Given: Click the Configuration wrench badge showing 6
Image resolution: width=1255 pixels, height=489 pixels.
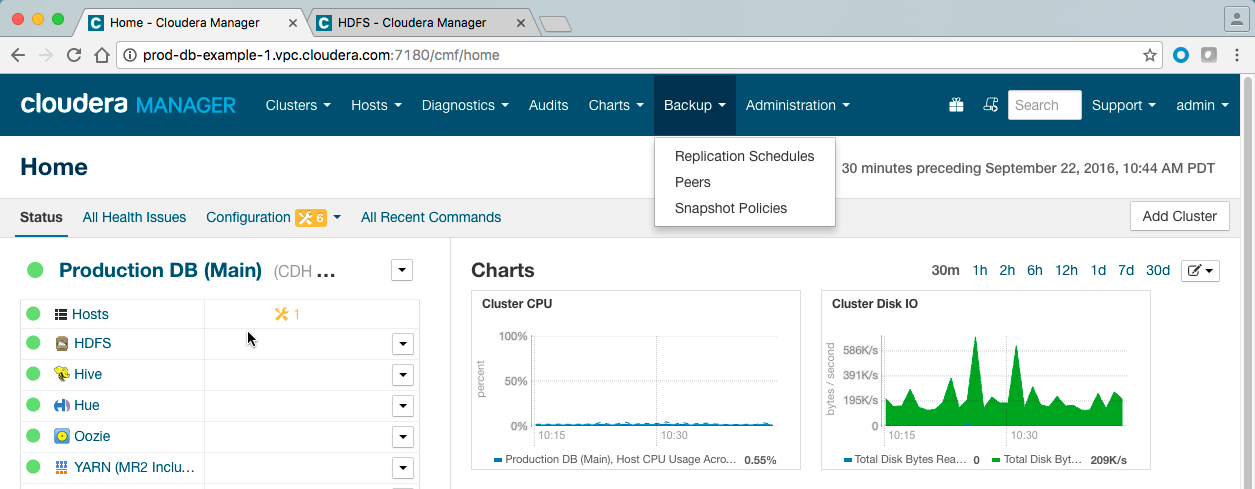Looking at the screenshot, I should point(311,217).
